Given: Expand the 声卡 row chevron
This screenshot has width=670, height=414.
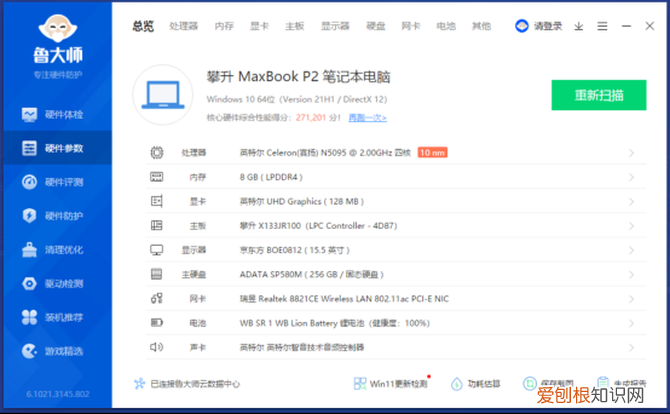Looking at the screenshot, I should tap(631, 348).
